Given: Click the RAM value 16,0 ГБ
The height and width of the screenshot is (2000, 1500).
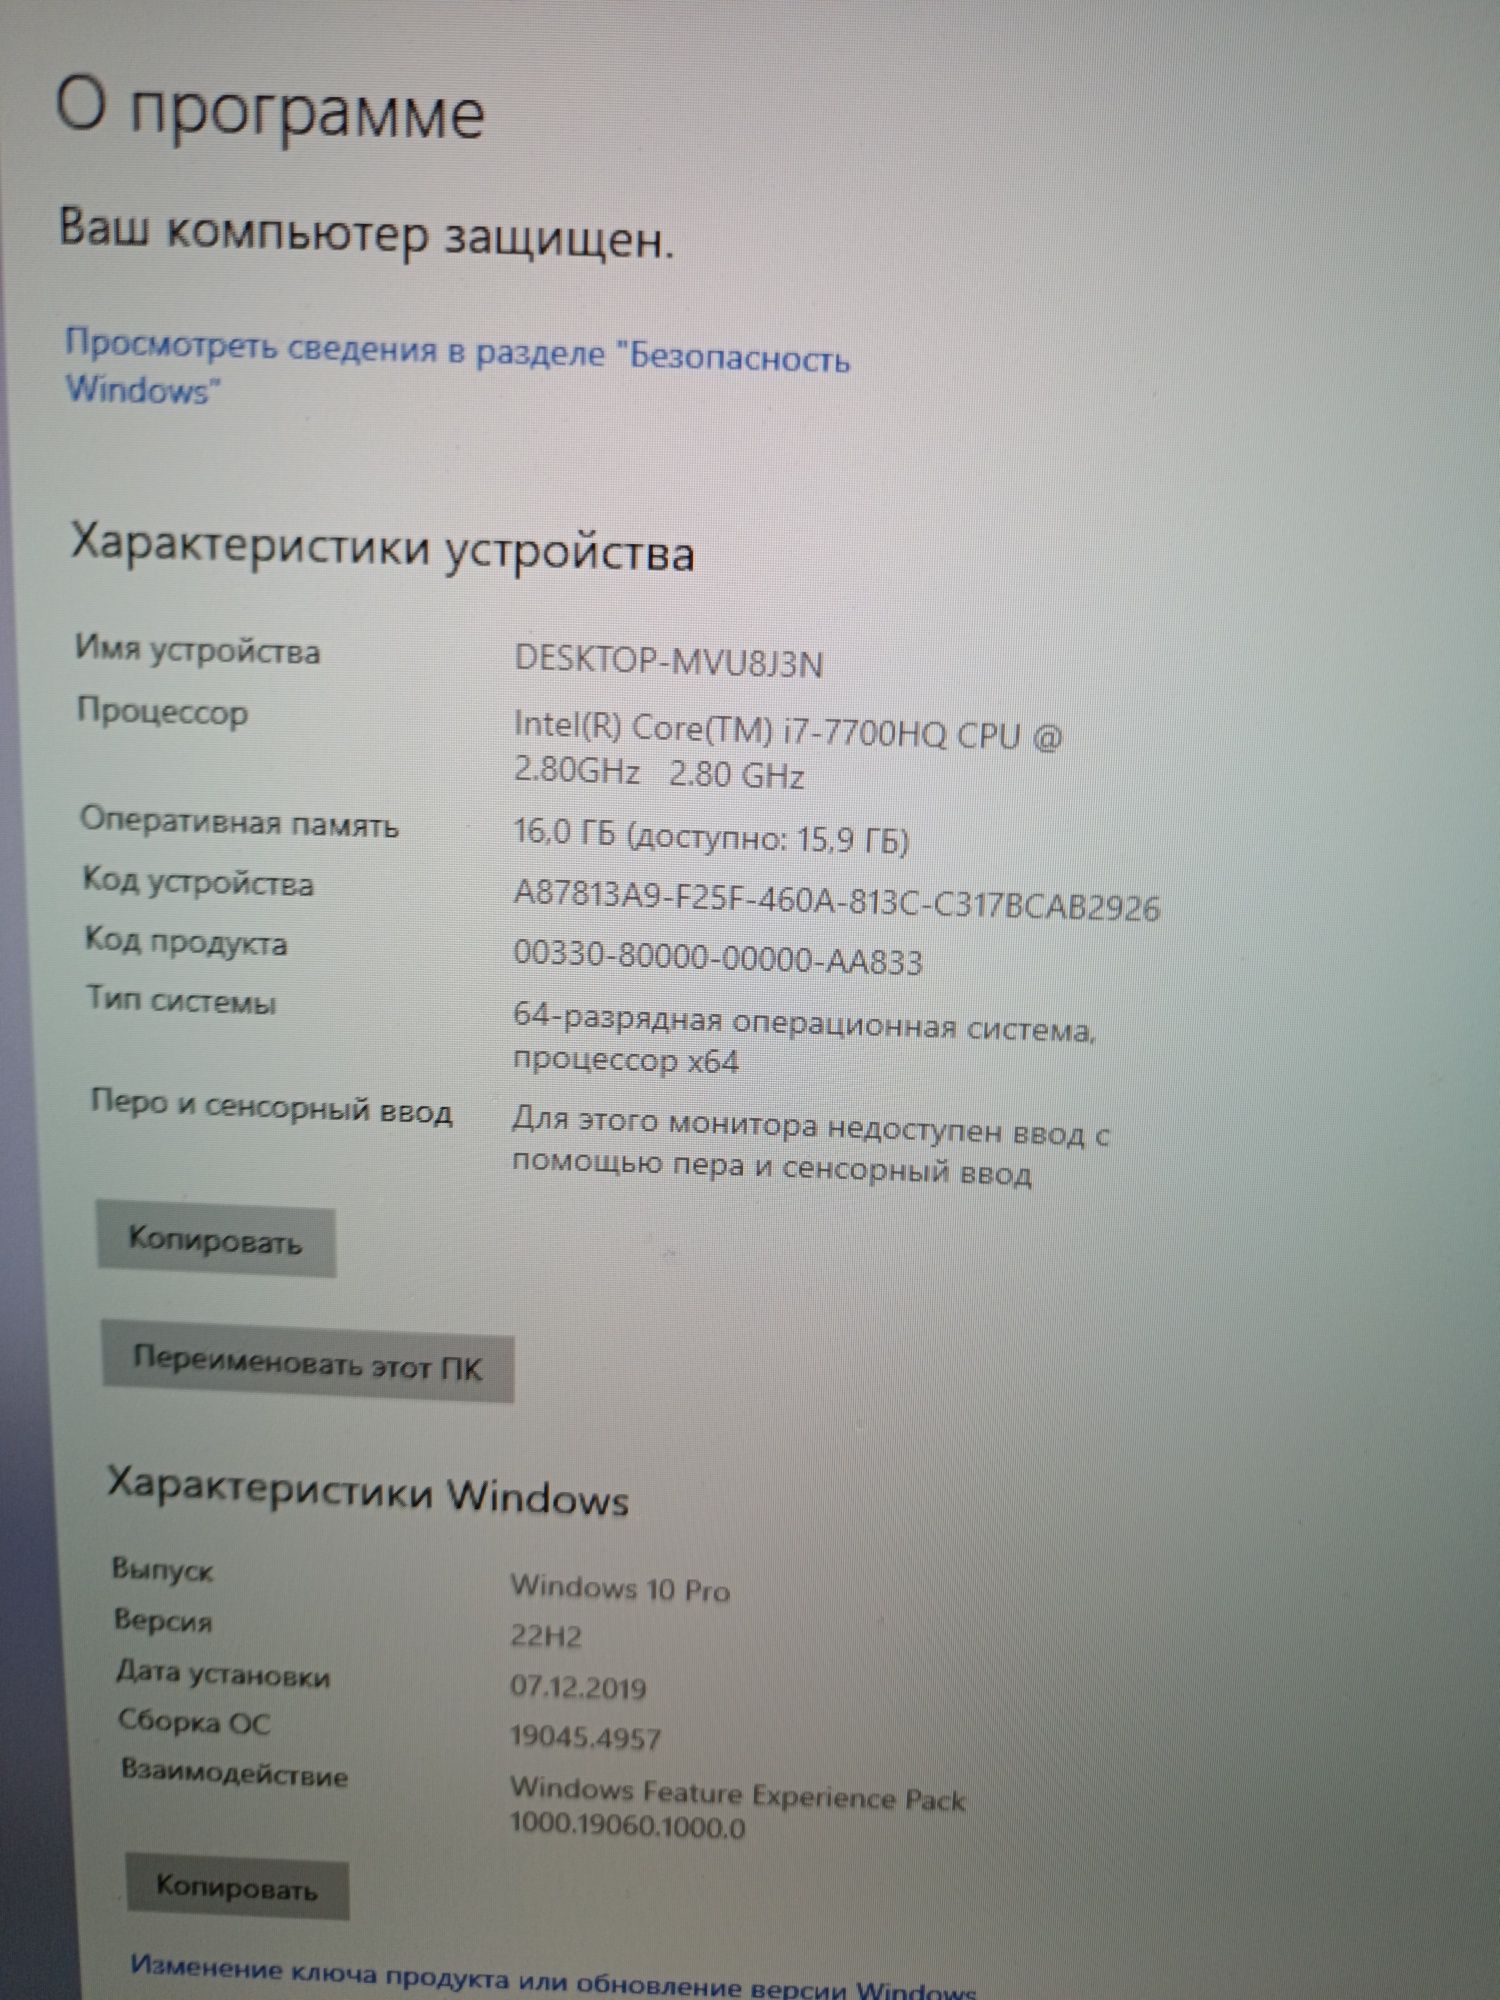Looking at the screenshot, I should (x=711, y=836).
